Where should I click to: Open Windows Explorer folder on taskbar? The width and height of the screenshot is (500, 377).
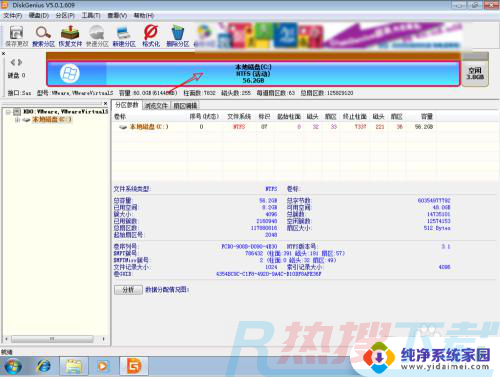point(74,366)
